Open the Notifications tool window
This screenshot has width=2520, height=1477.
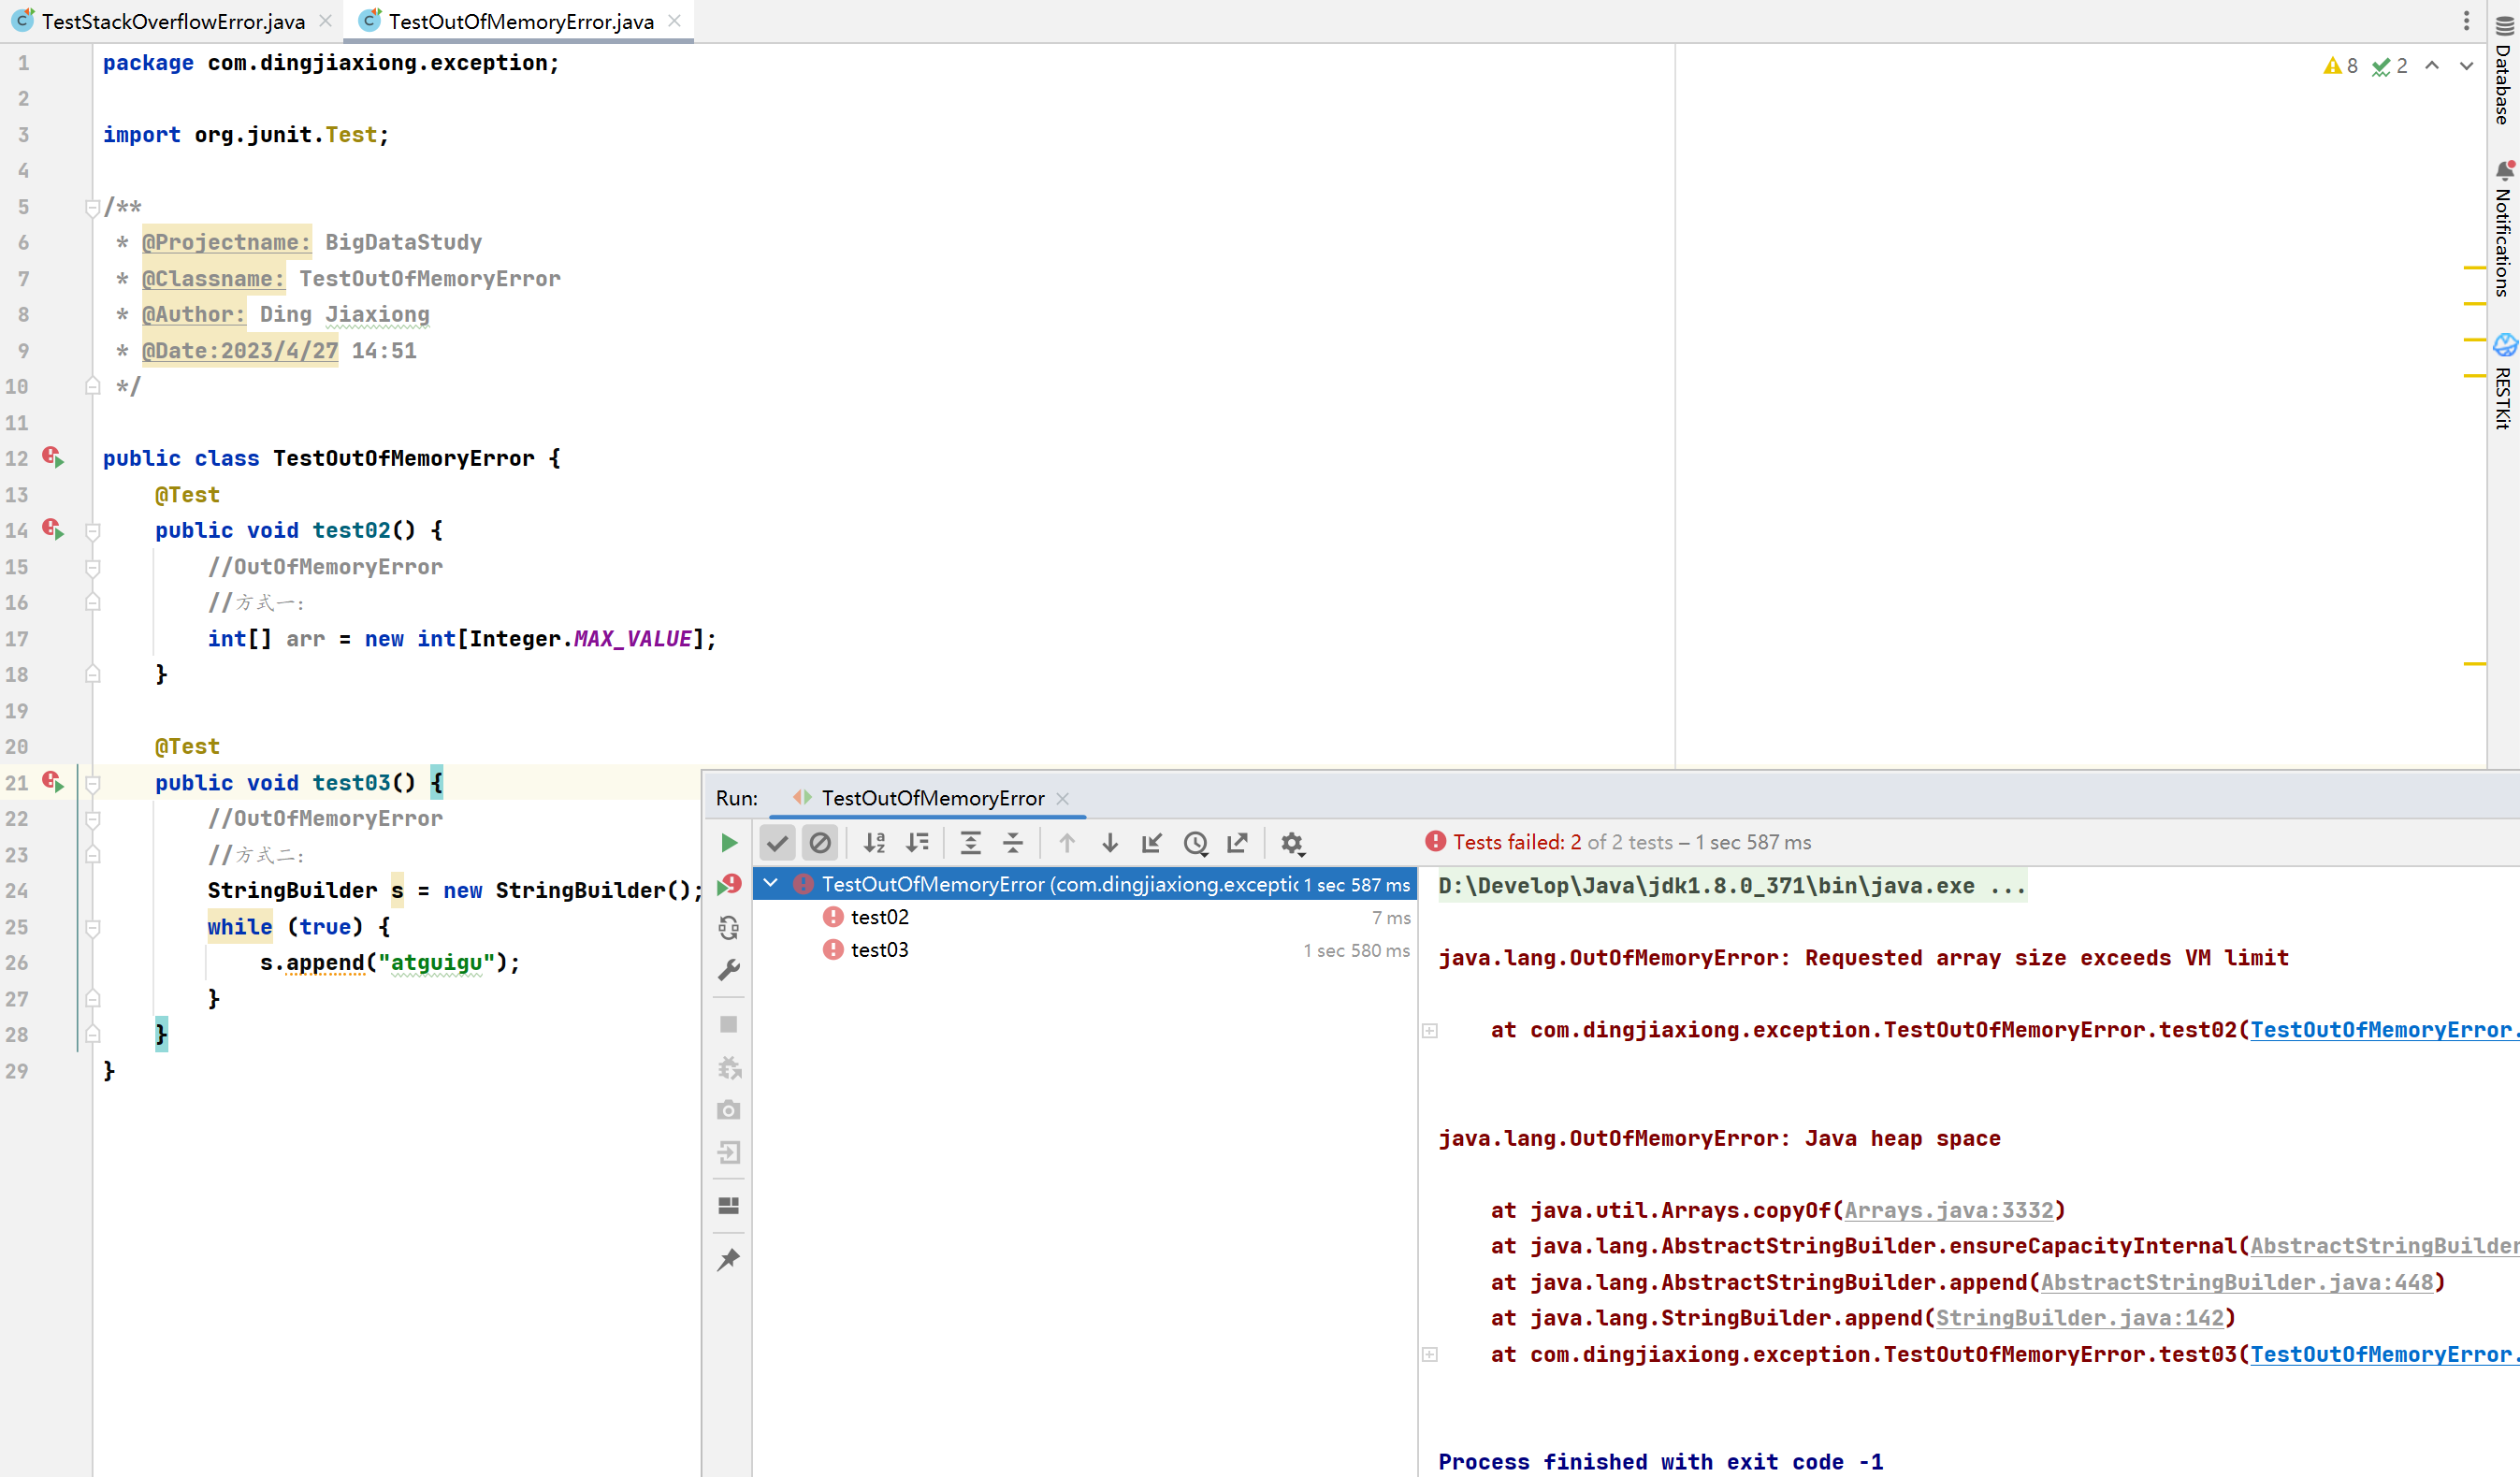point(2504,230)
